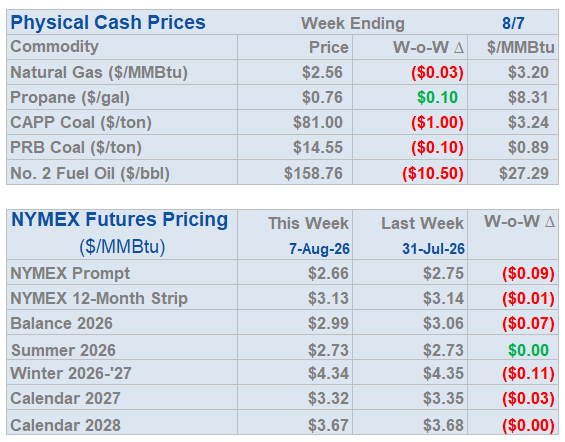The height and width of the screenshot is (442, 565).
Task: Select the $/MMBtu column header
Action: click(x=520, y=48)
